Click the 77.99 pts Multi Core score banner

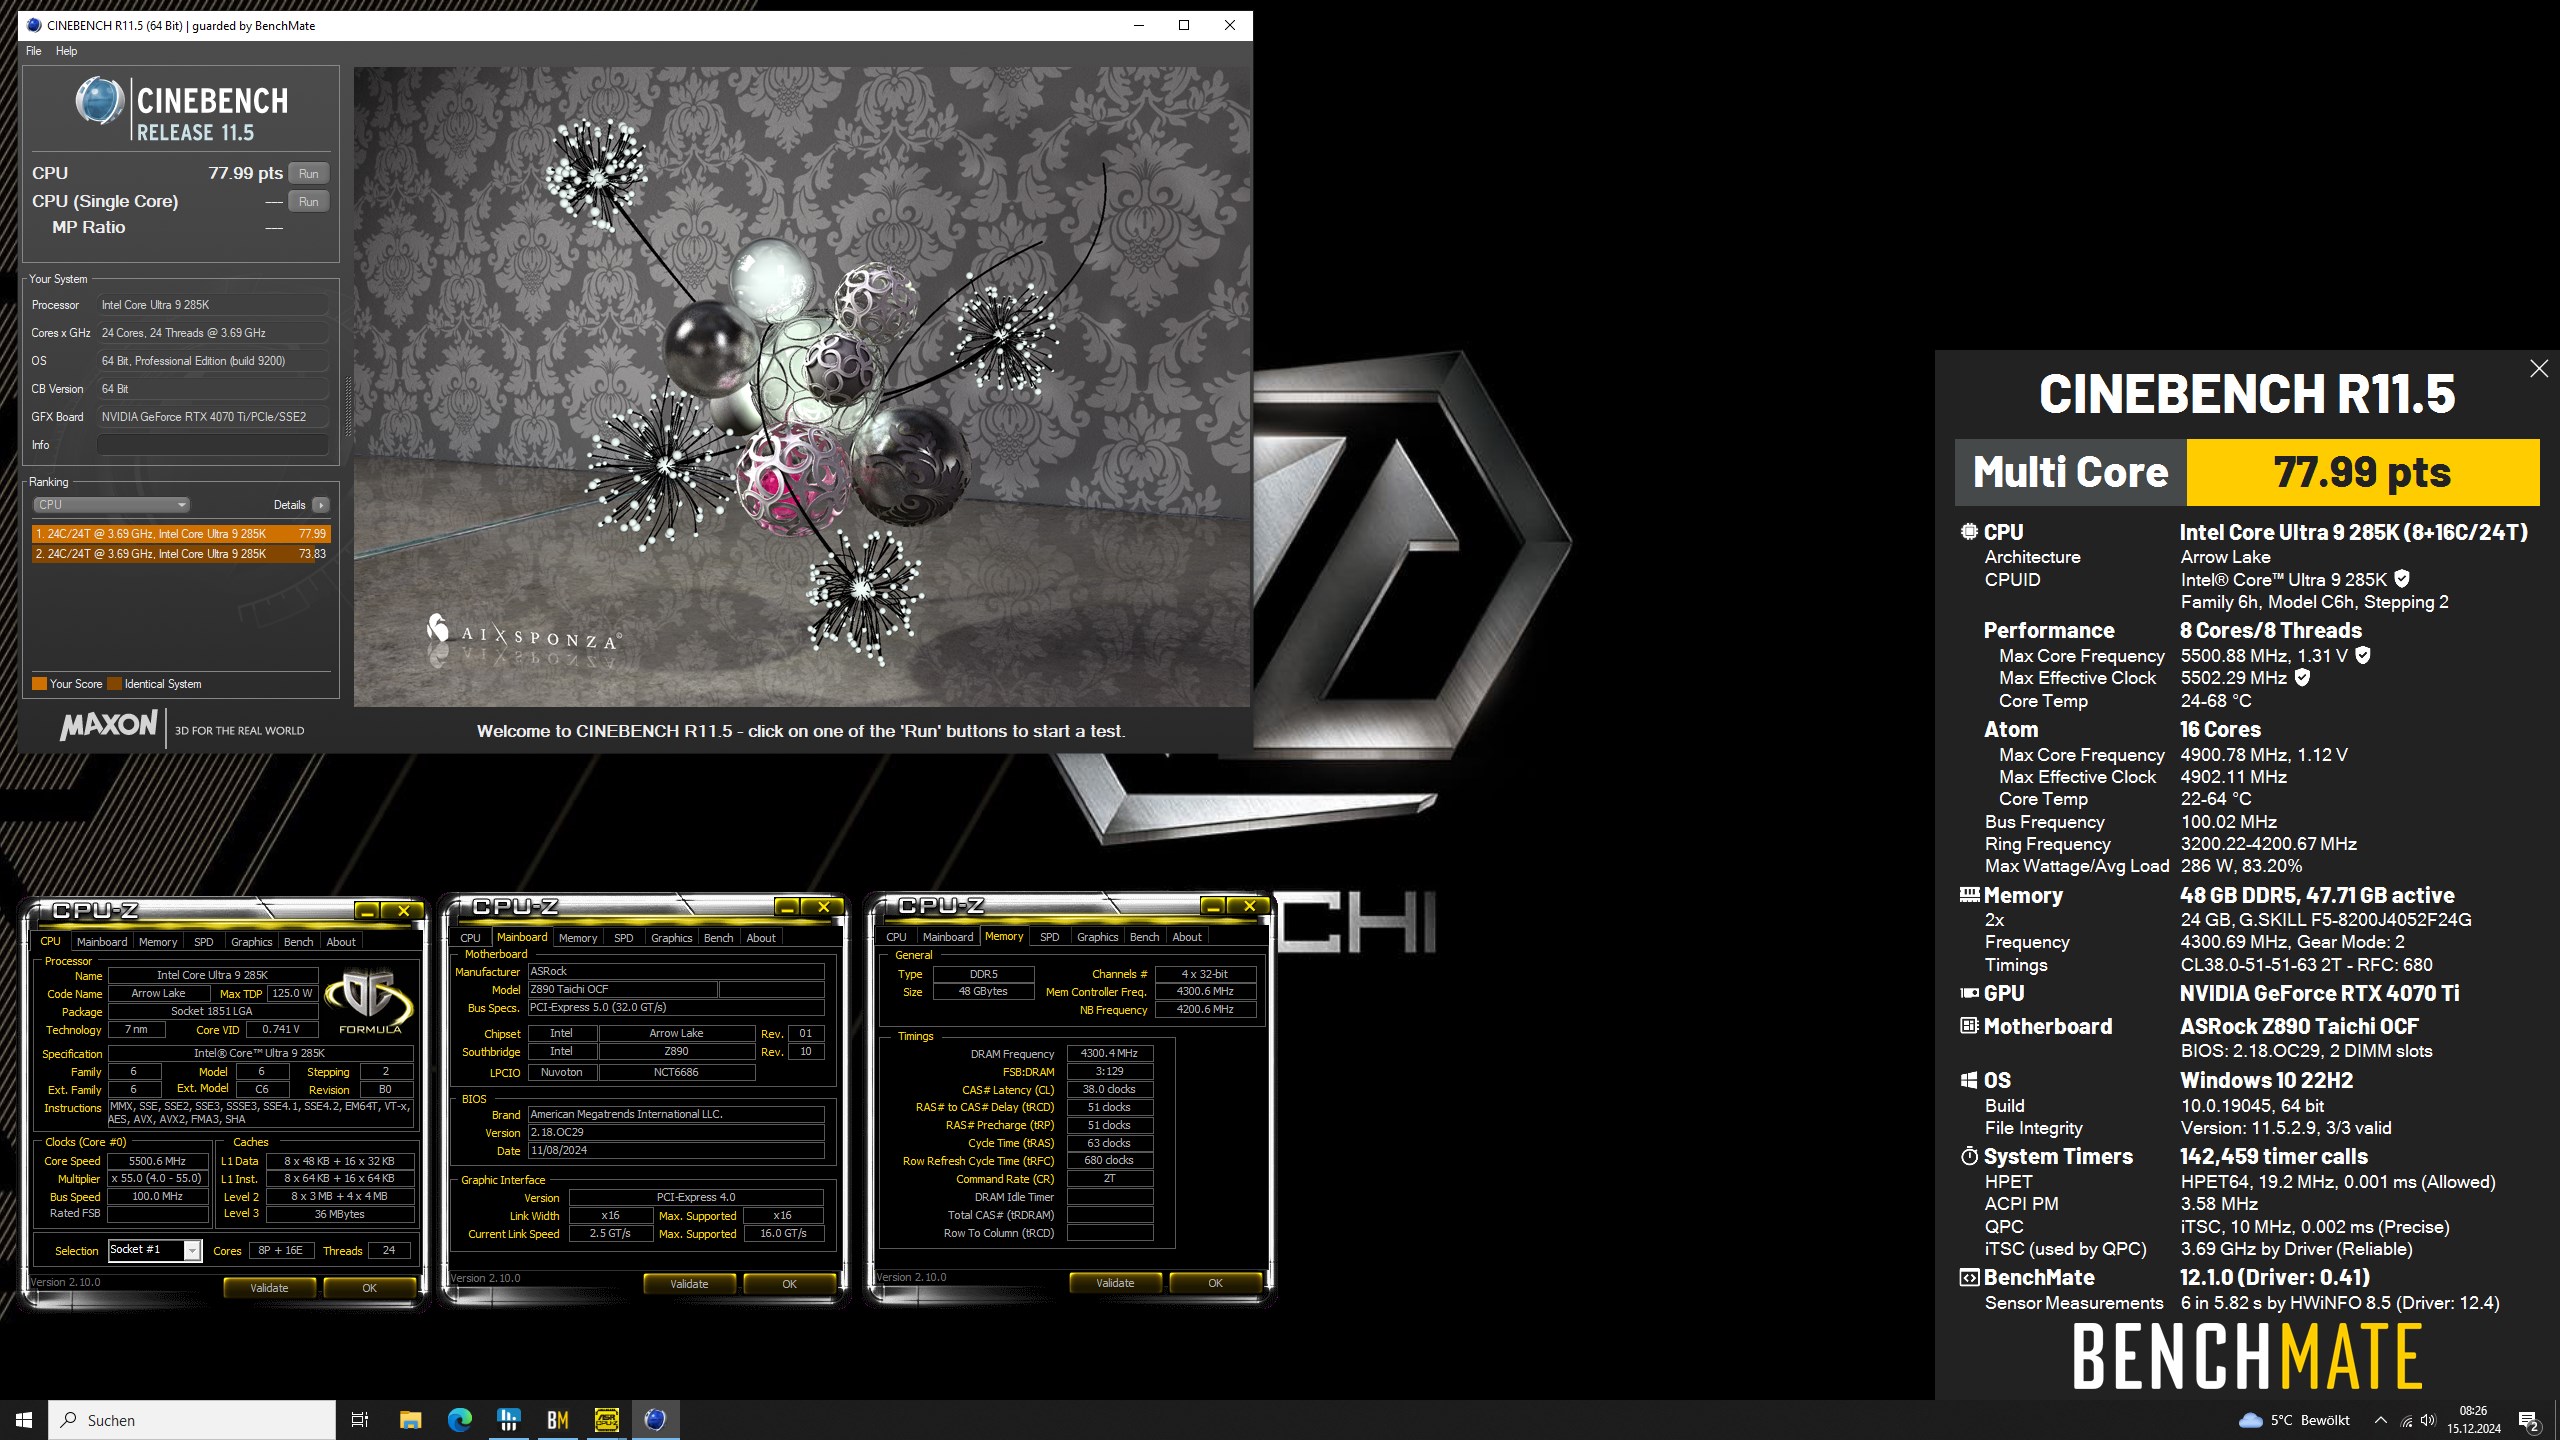[2362, 472]
